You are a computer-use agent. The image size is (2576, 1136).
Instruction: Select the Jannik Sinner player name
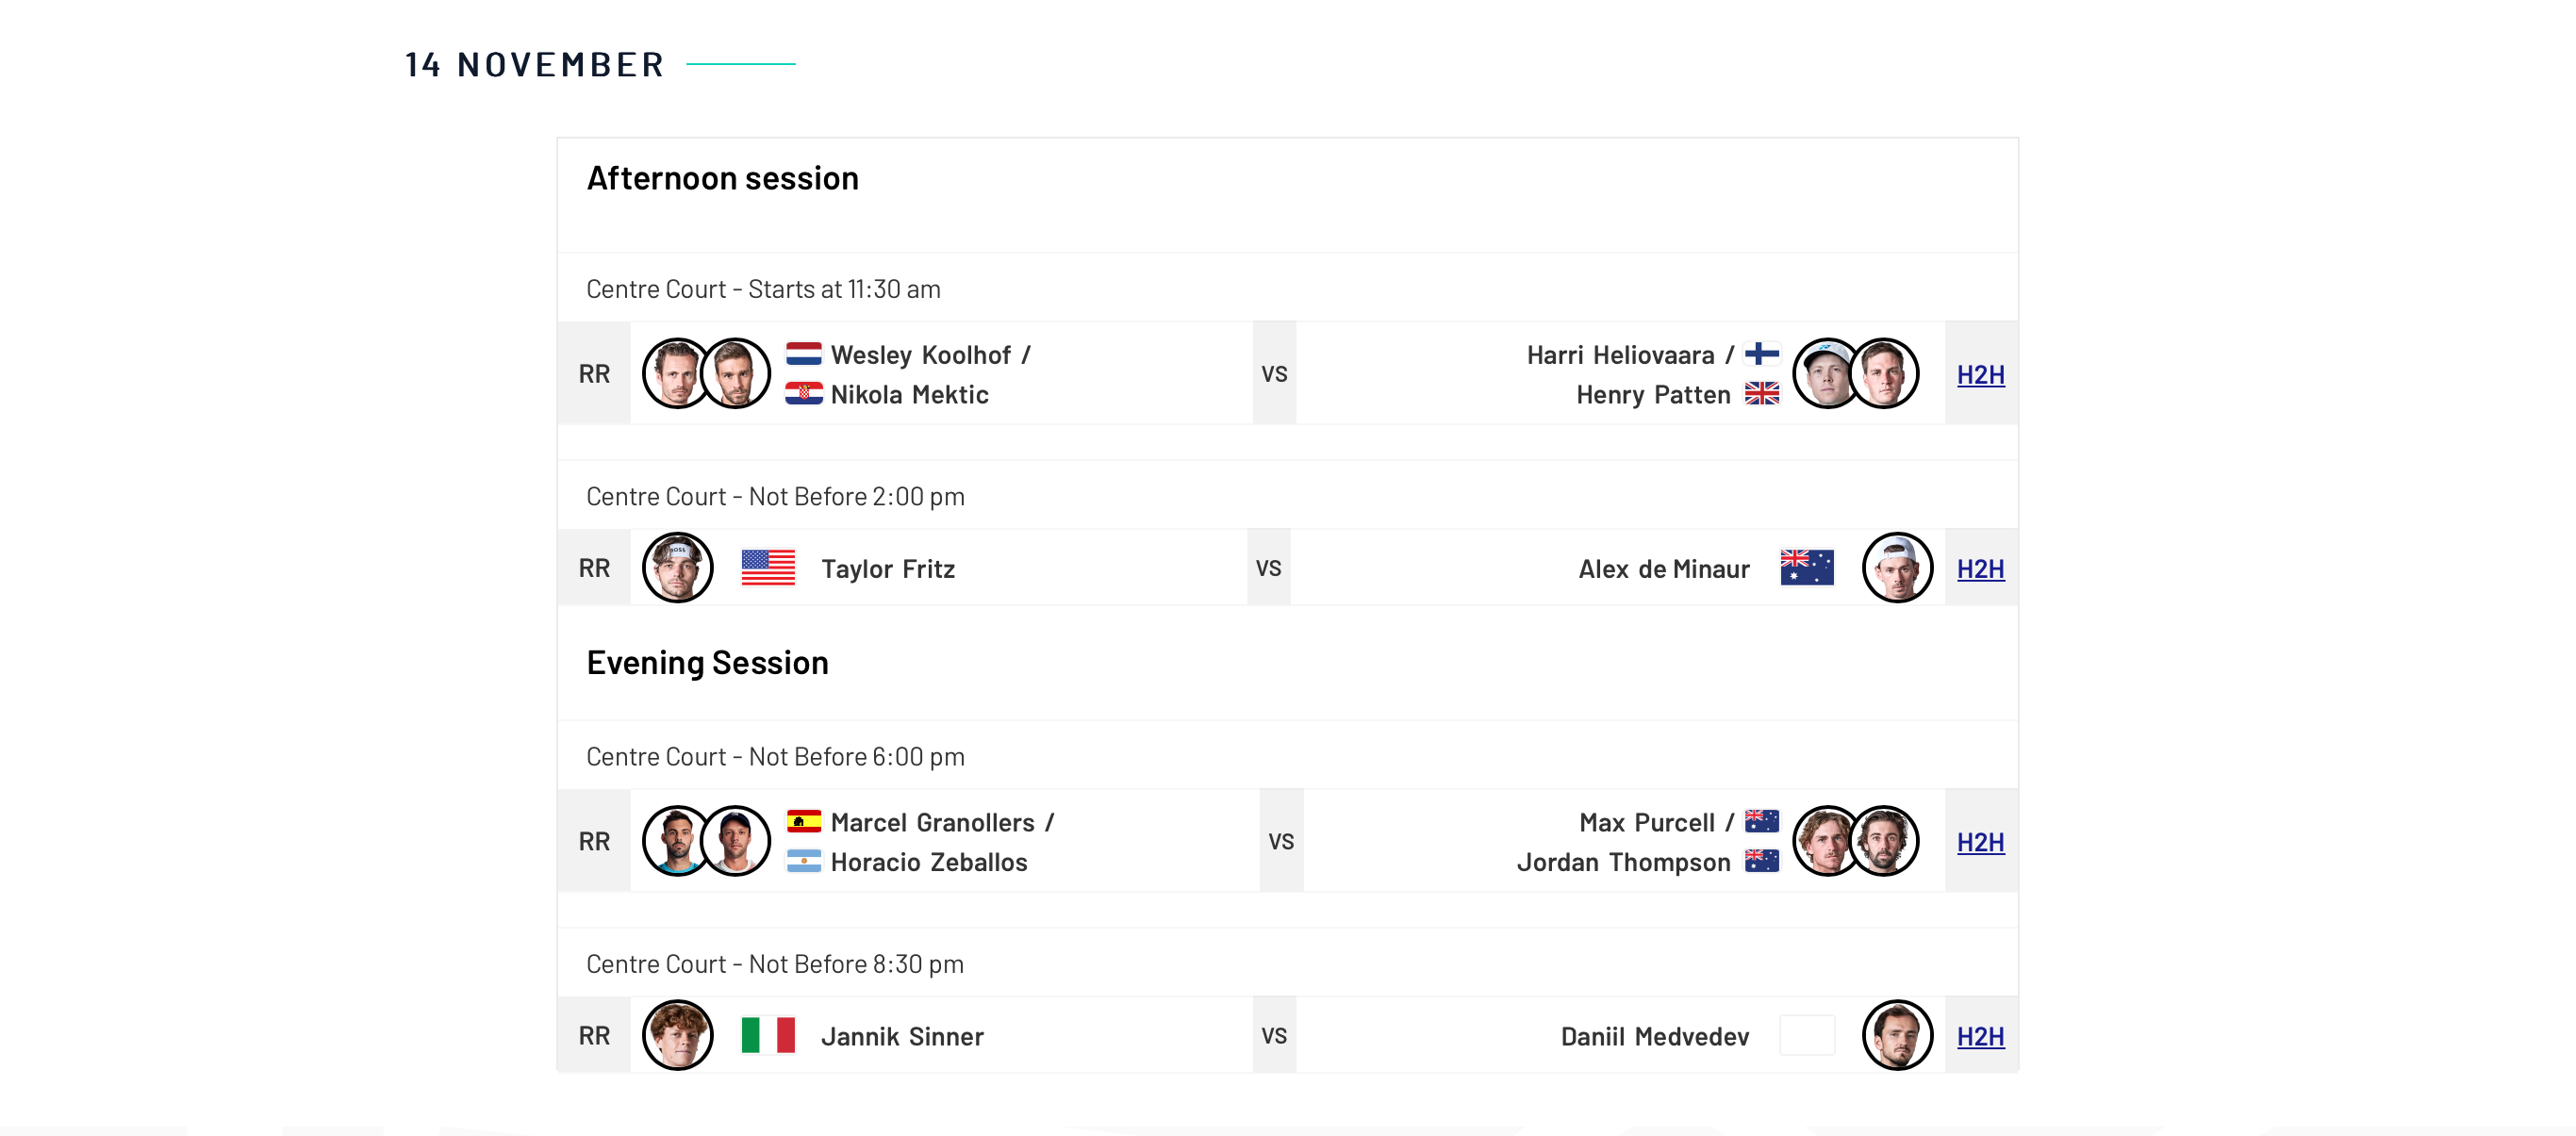[x=902, y=1036]
